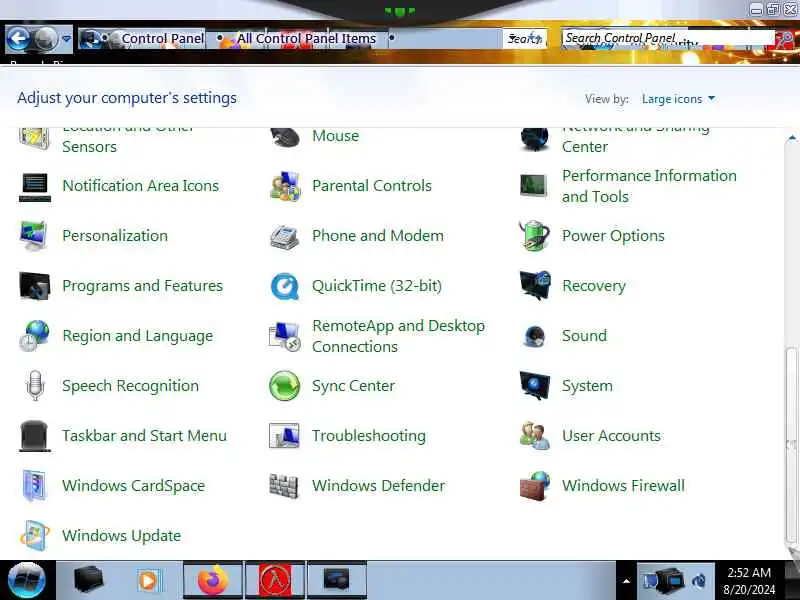Open the Windows Start orb
This screenshot has height=600, width=800.
27,581
